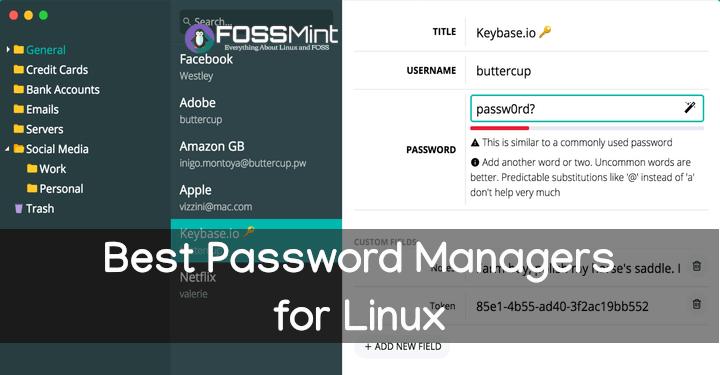Delete the Token custom field
This screenshot has height=375, width=720.
pyautogui.click(x=697, y=304)
